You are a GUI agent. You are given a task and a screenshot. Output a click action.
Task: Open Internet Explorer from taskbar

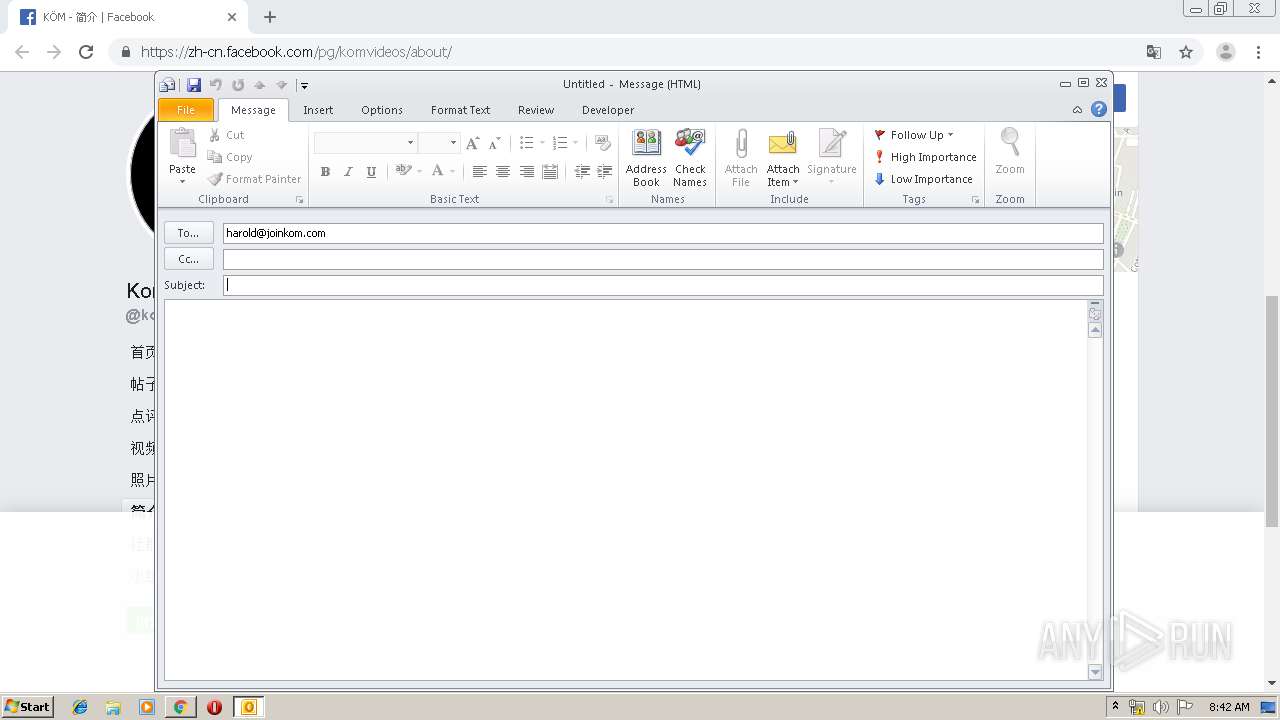click(80, 707)
